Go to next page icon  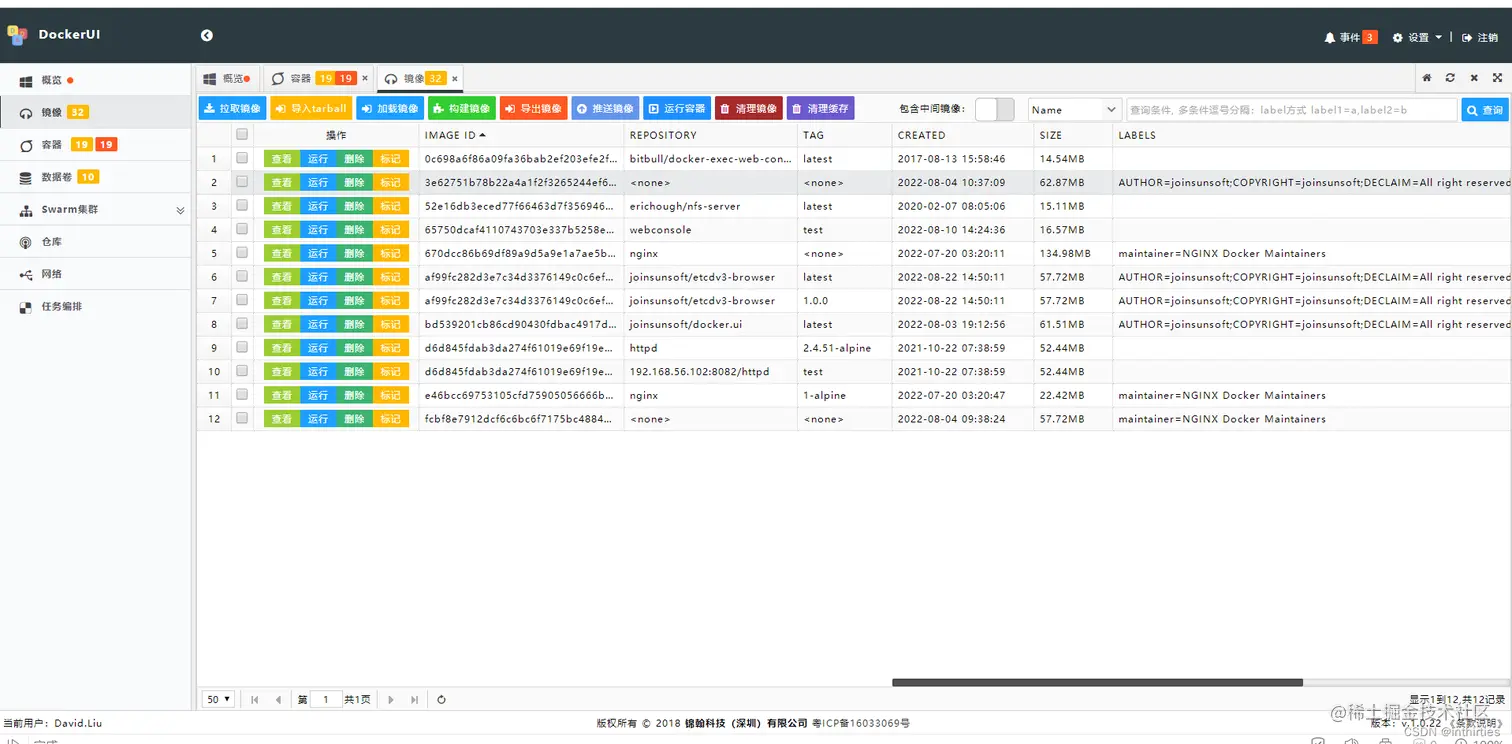390,700
